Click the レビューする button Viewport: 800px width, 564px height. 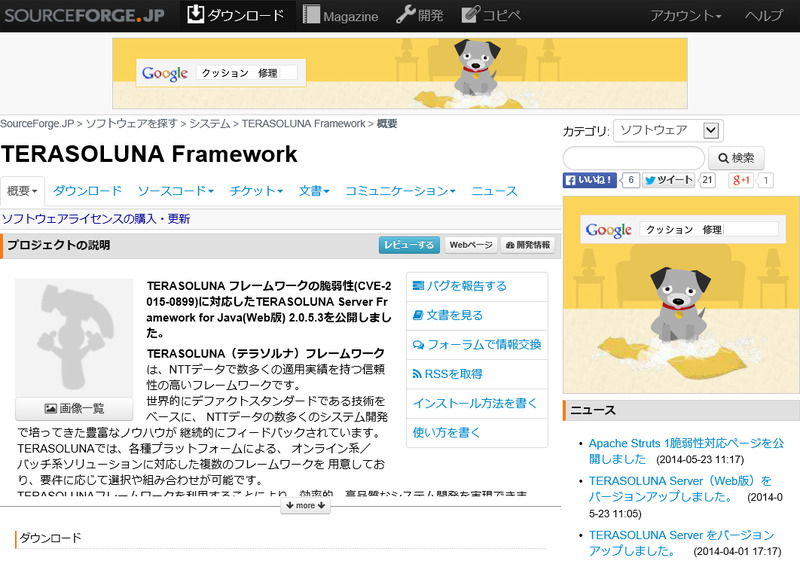pos(408,245)
